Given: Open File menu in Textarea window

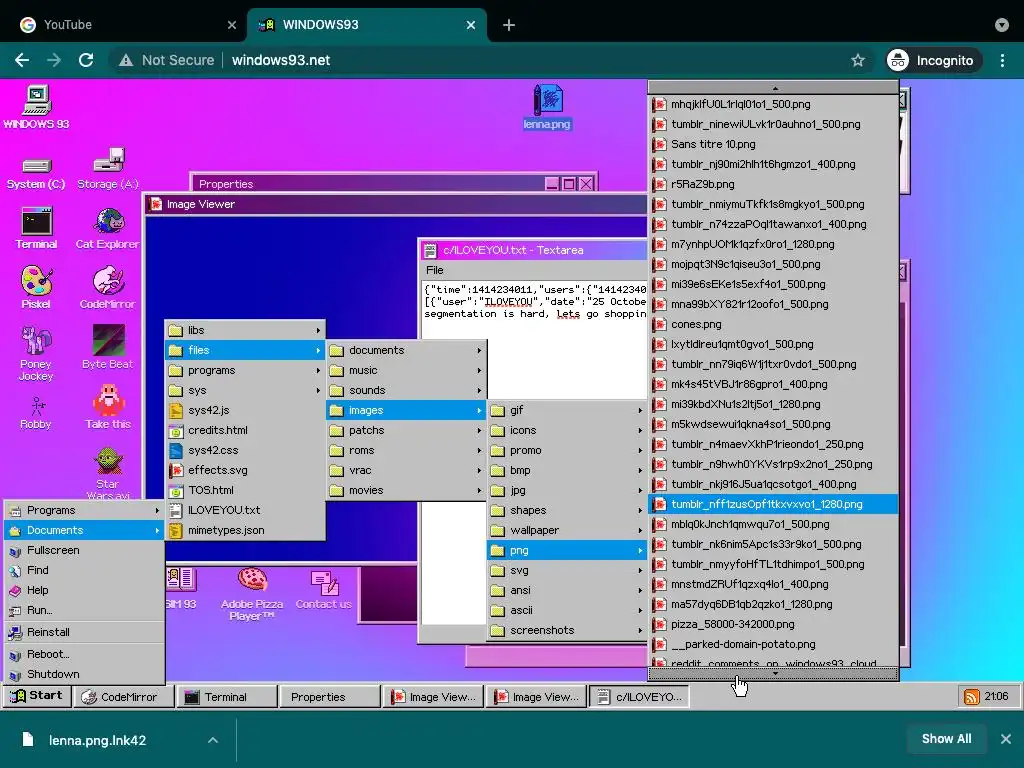Looking at the screenshot, I should (434, 270).
